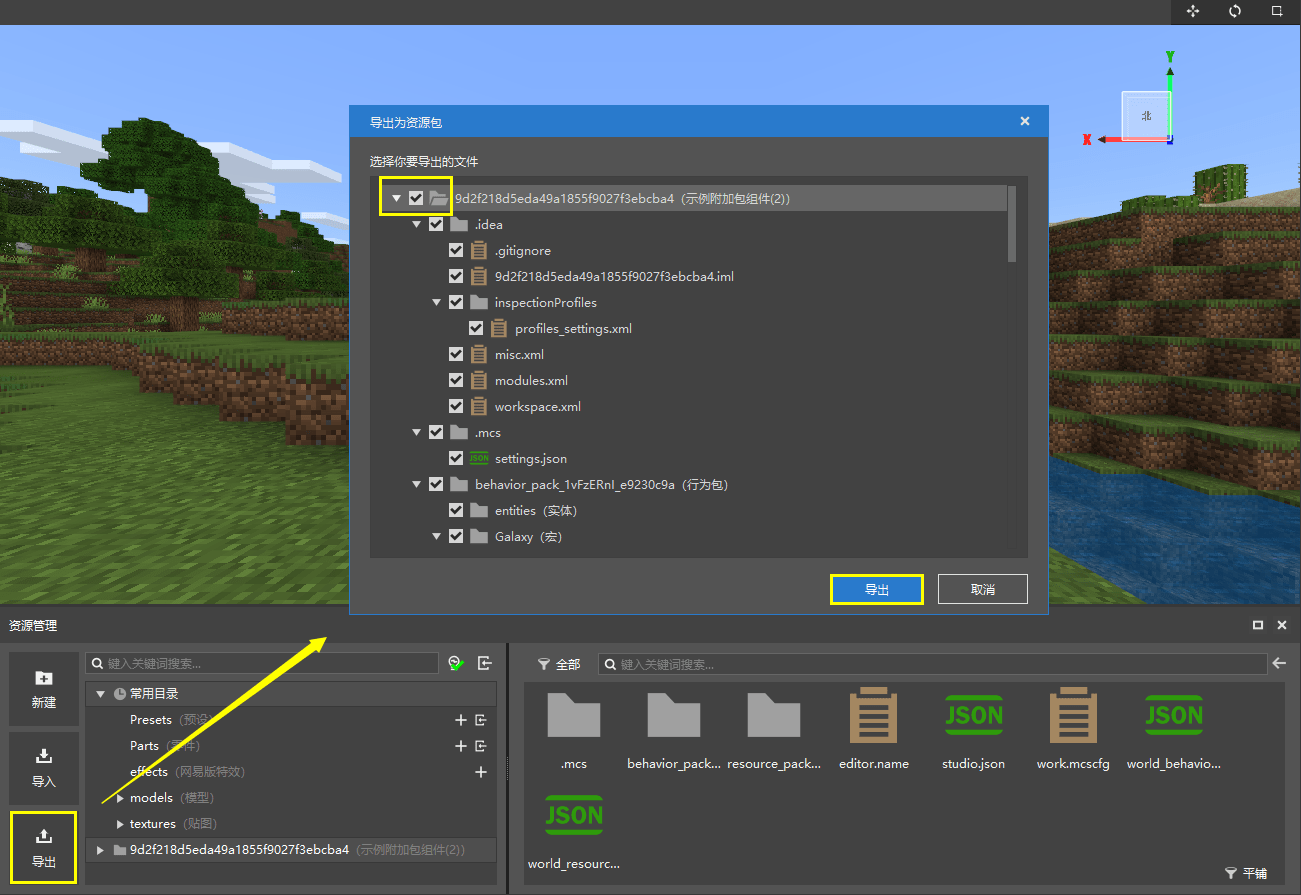Click the 导出 button in dialog

click(877, 590)
